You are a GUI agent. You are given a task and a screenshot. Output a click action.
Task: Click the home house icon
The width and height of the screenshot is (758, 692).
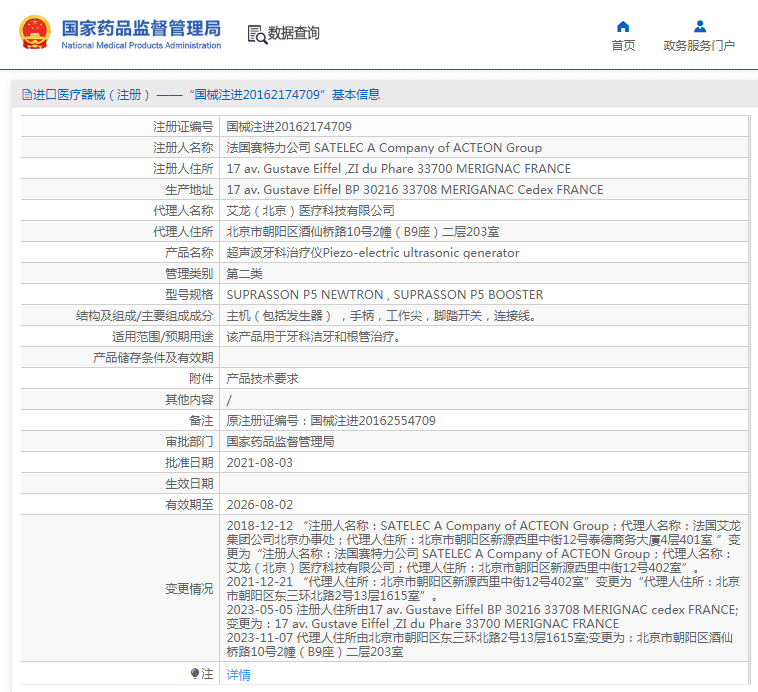point(623,27)
